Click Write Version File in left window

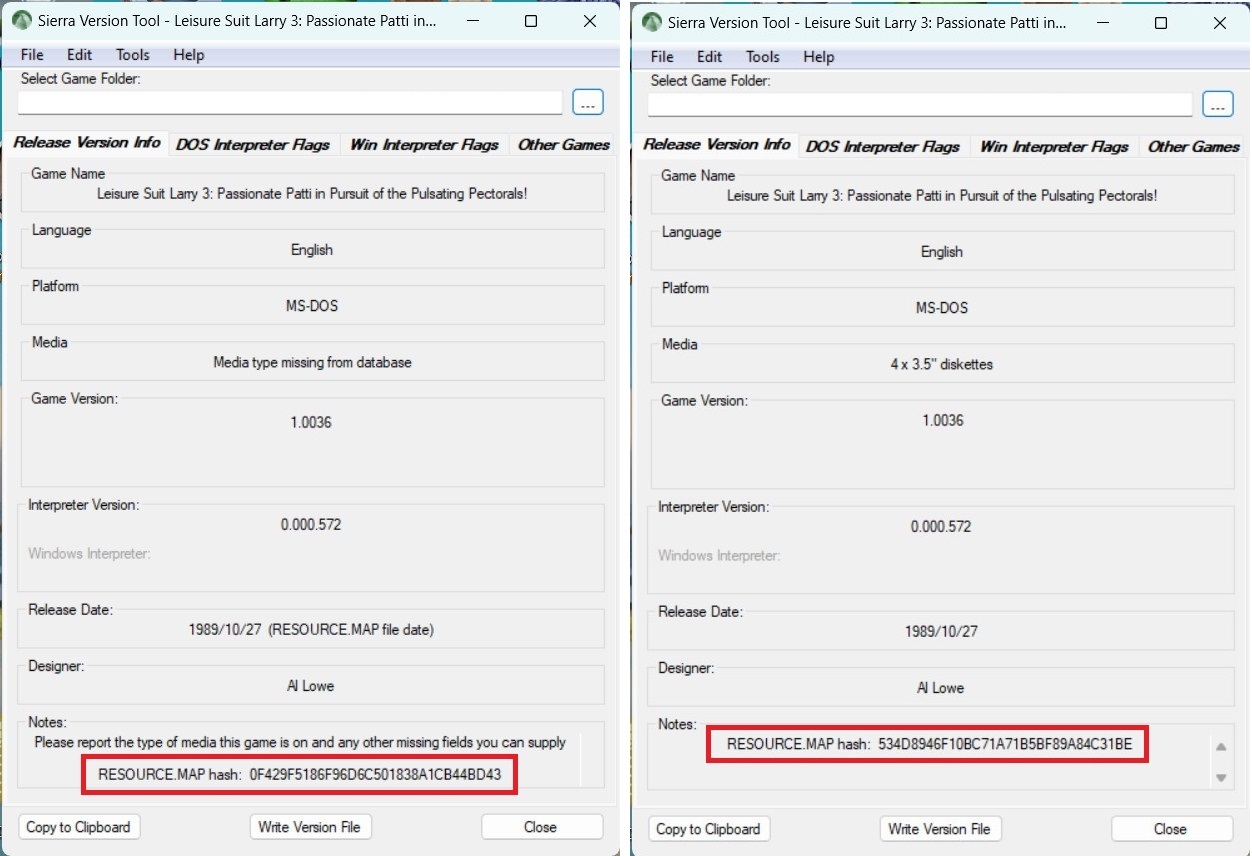tap(310, 827)
